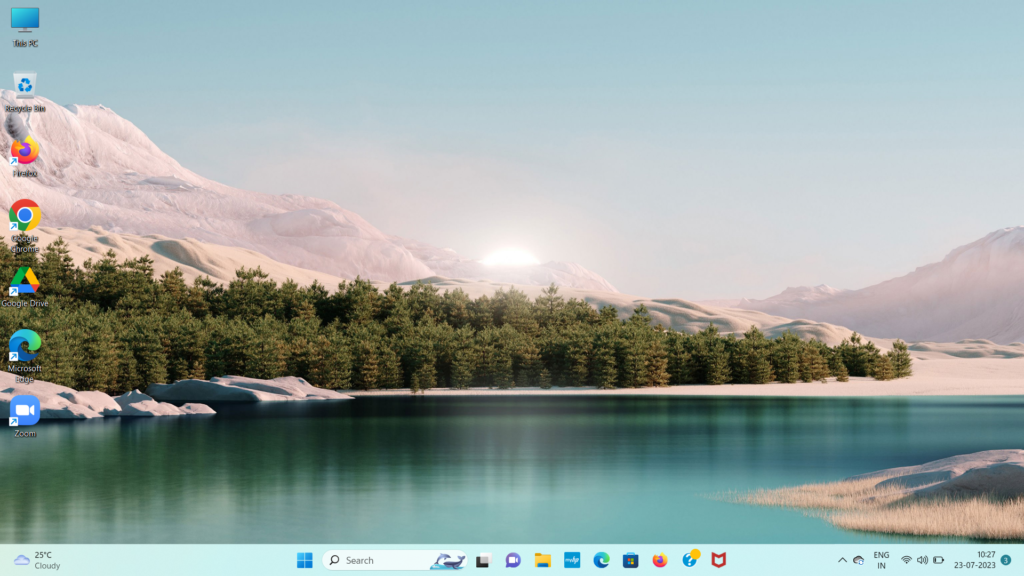1024x576 pixels.
Task: Select the This PC desktop icon
Action: (x=25, y=27)
